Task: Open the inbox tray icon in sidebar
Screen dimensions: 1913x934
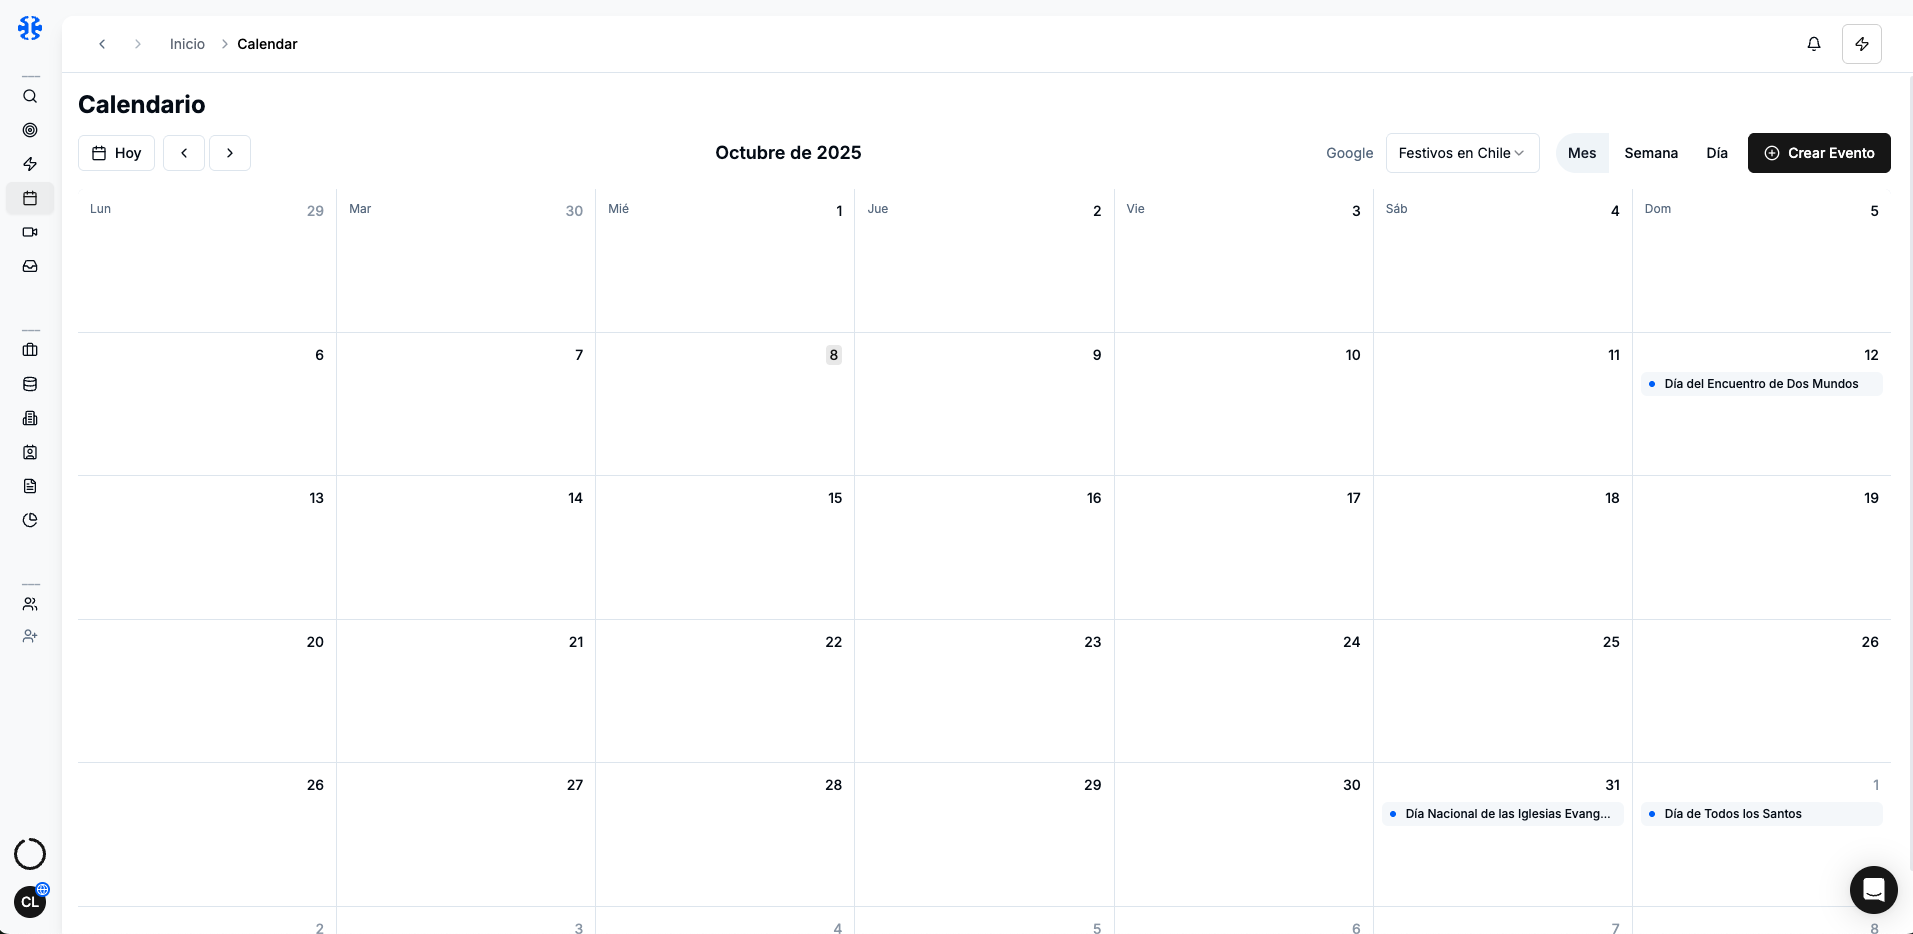Action: 30,266
